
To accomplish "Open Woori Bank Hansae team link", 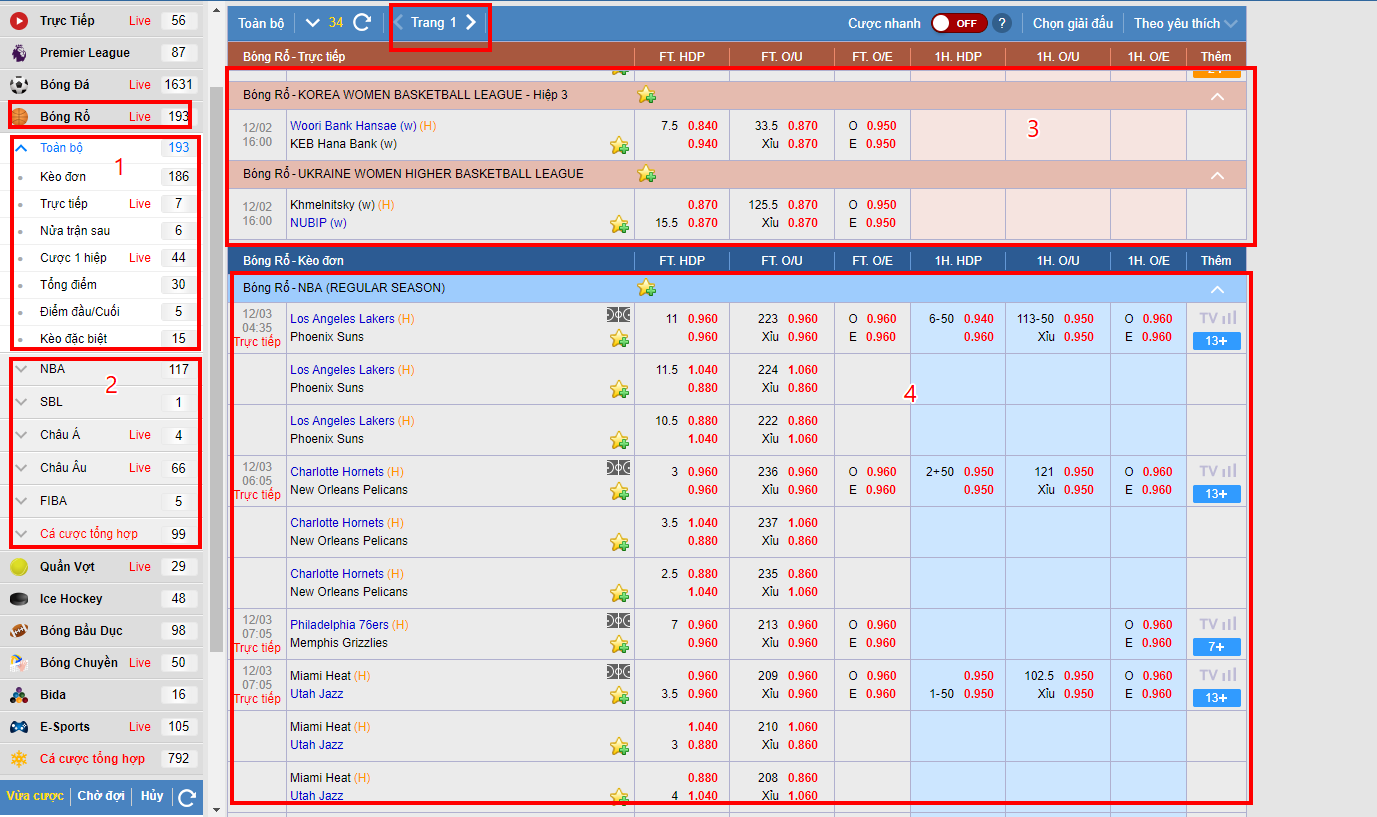I will 353,126.
